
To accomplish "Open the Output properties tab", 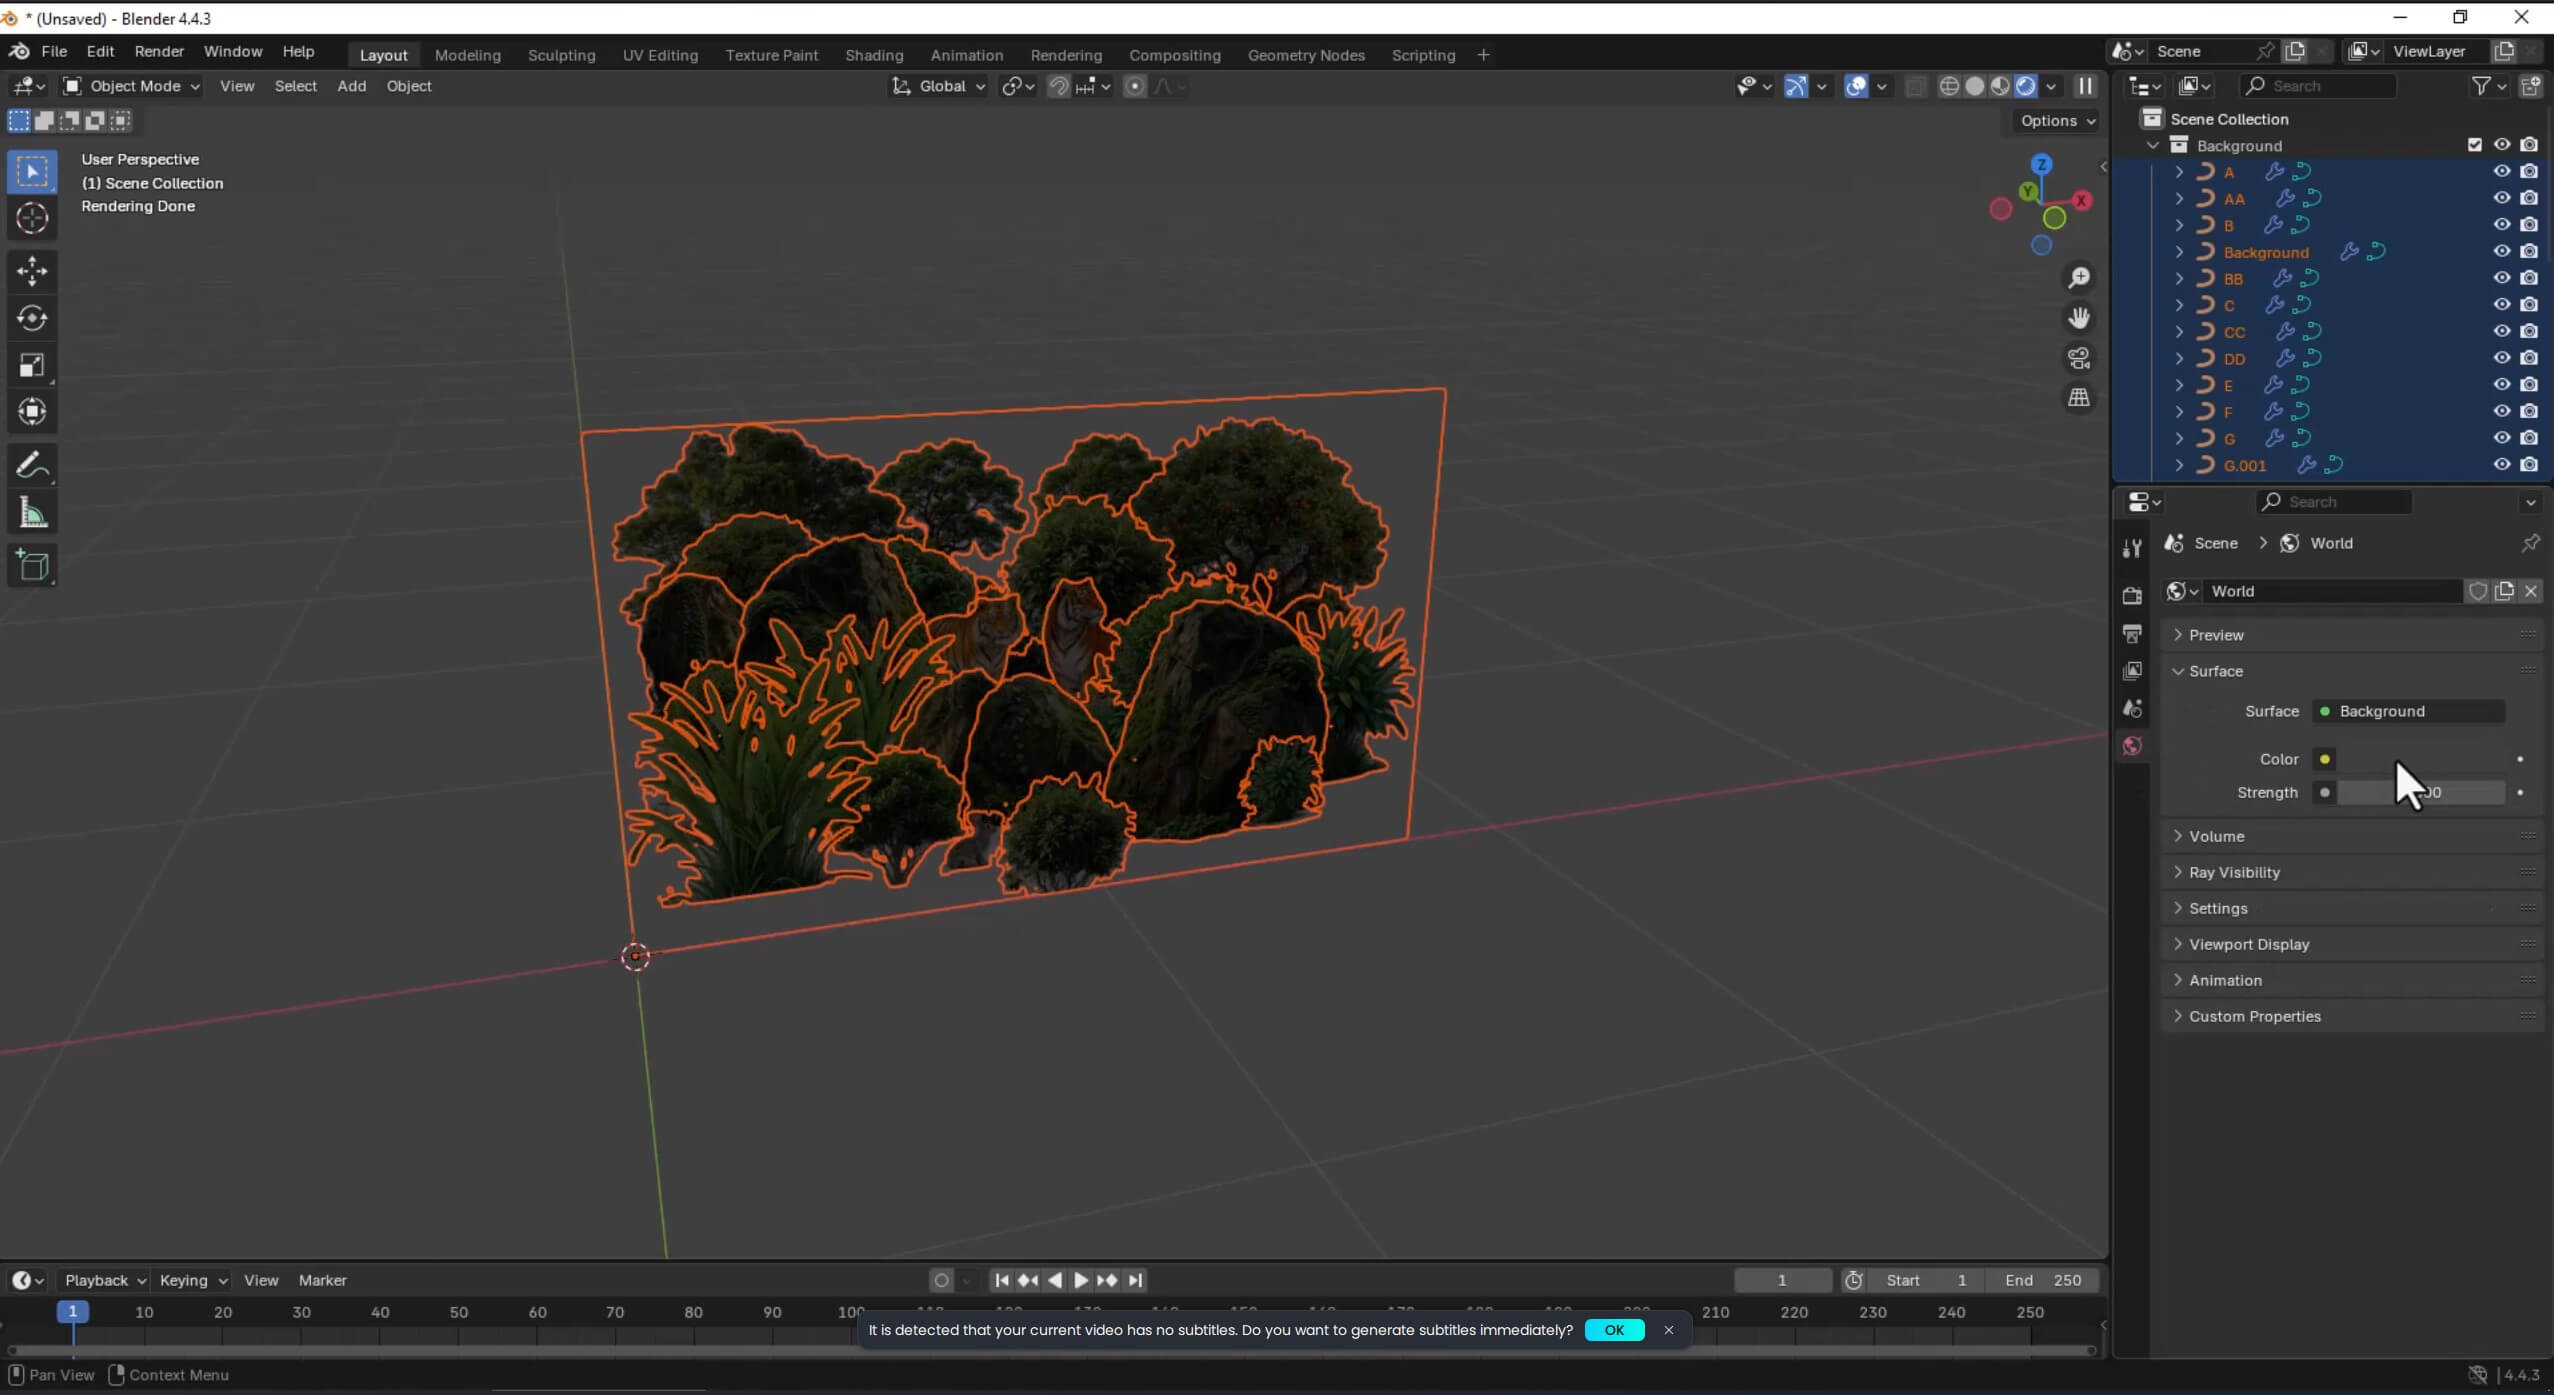I will pyautogui.click(x=2132, y=633).
